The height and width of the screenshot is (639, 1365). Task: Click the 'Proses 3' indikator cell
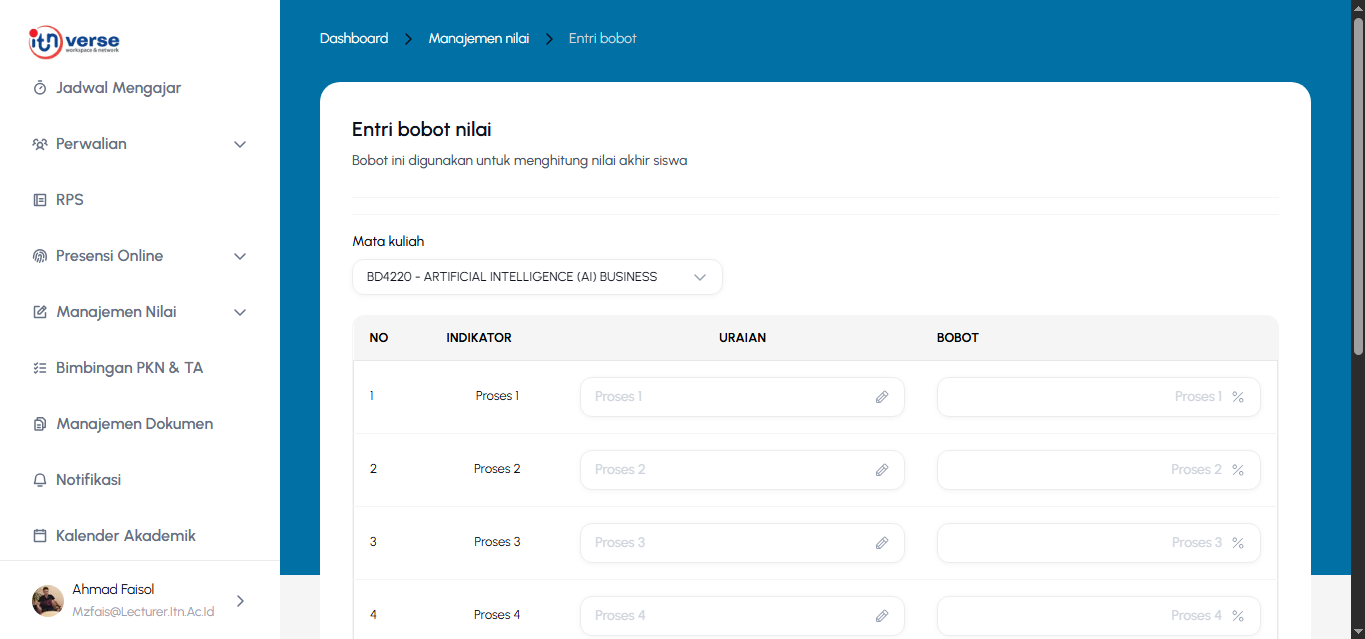(497, 542)
